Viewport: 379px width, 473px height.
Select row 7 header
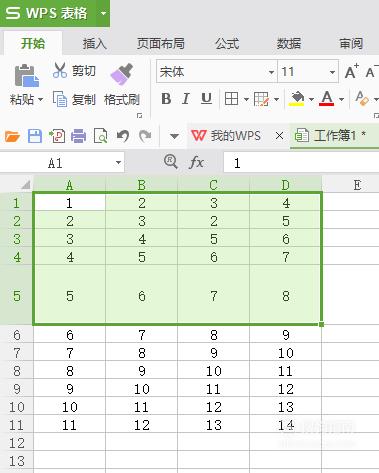17,353
